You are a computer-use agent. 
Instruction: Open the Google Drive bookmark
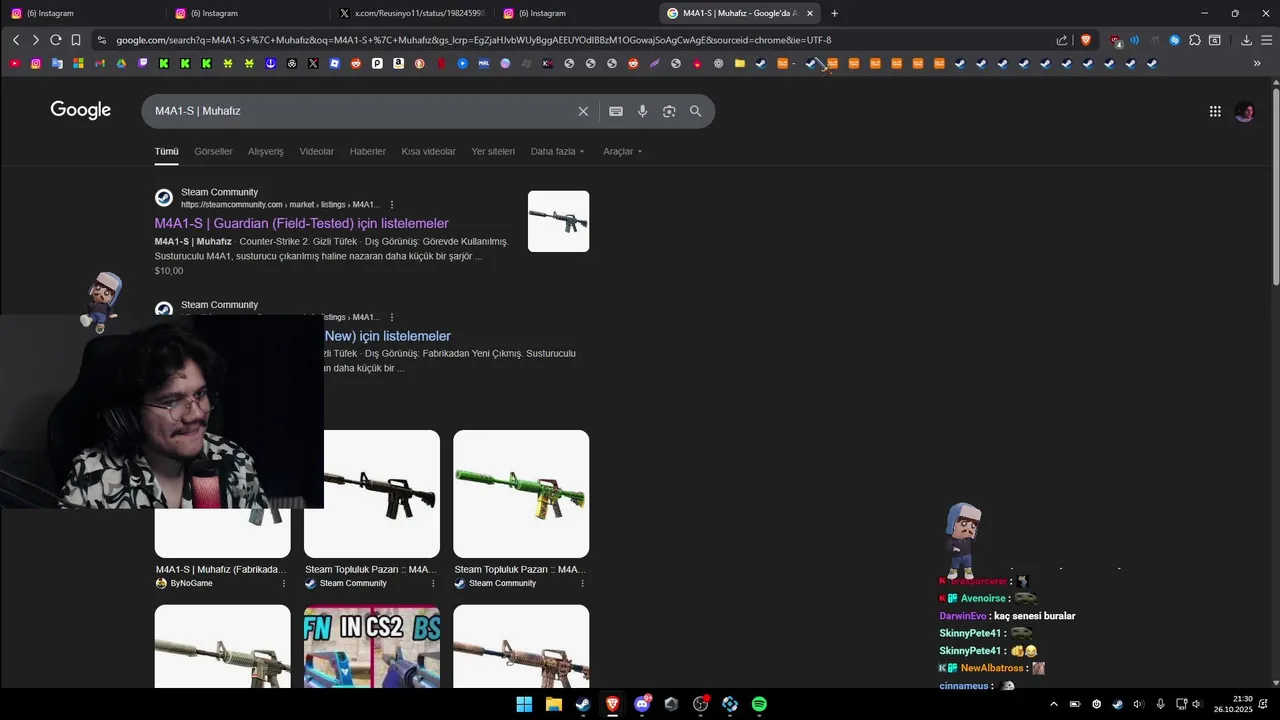pos(121,63)
